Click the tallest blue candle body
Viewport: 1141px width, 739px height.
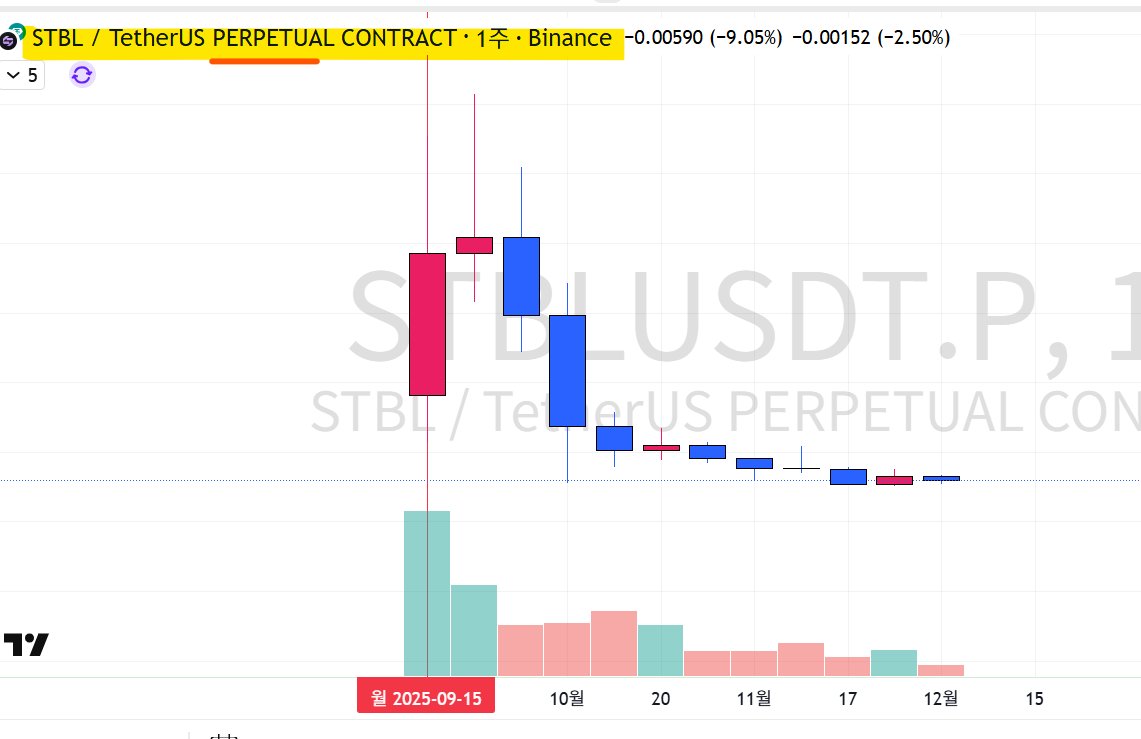point(567,370)
